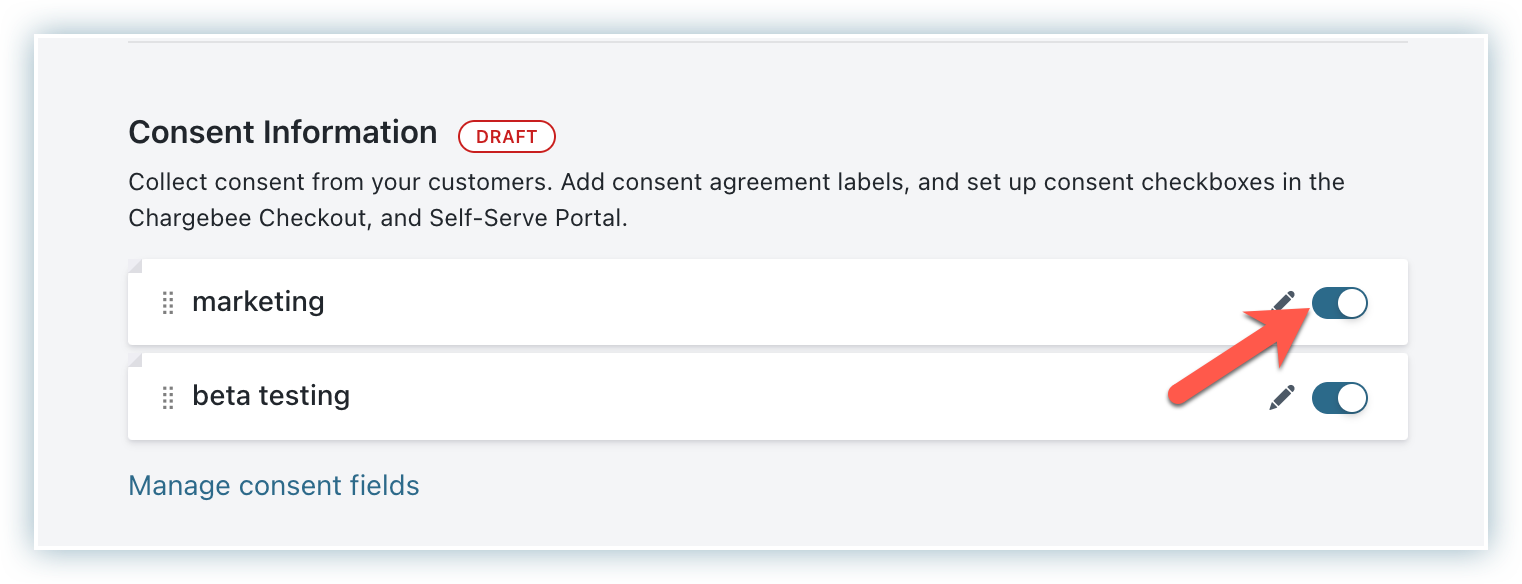Turn off the beta testing toggle
The height and width of the screenshot is (584, 1522).
point(1339,398)
